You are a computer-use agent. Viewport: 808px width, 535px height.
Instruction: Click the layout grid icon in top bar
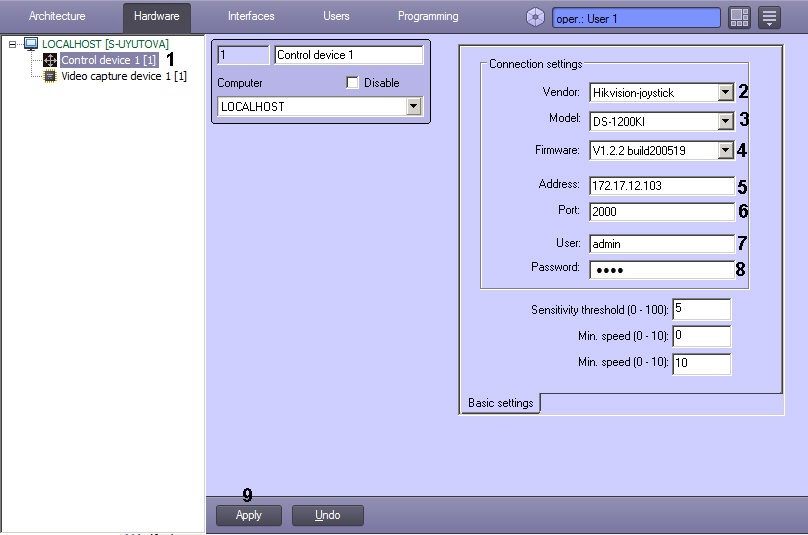click(739, 18)
